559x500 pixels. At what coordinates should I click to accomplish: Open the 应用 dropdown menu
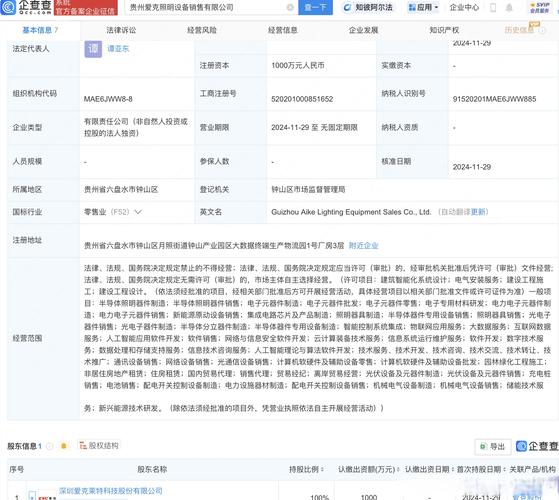[423, 7]
